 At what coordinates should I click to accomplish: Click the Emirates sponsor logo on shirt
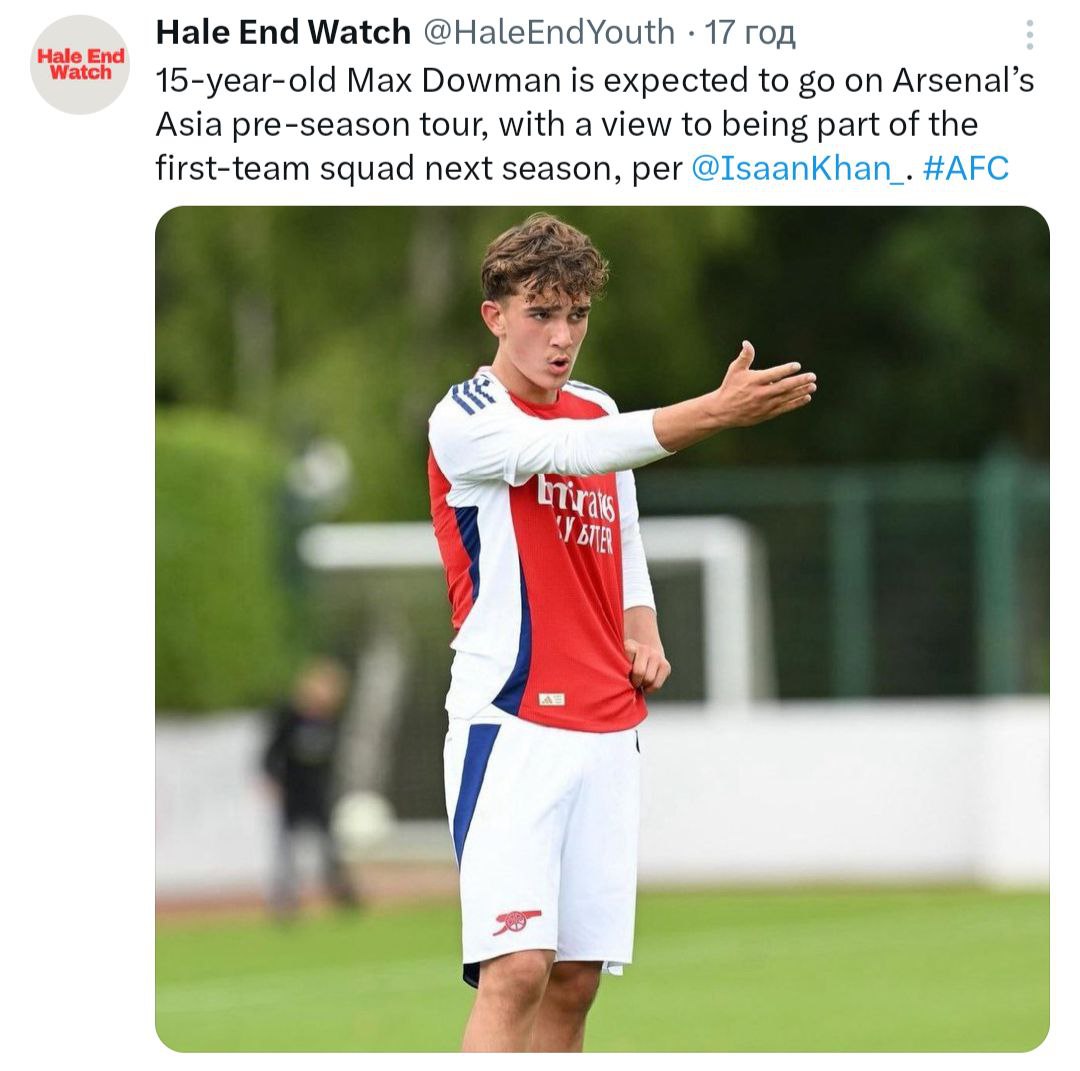[577, 497]
